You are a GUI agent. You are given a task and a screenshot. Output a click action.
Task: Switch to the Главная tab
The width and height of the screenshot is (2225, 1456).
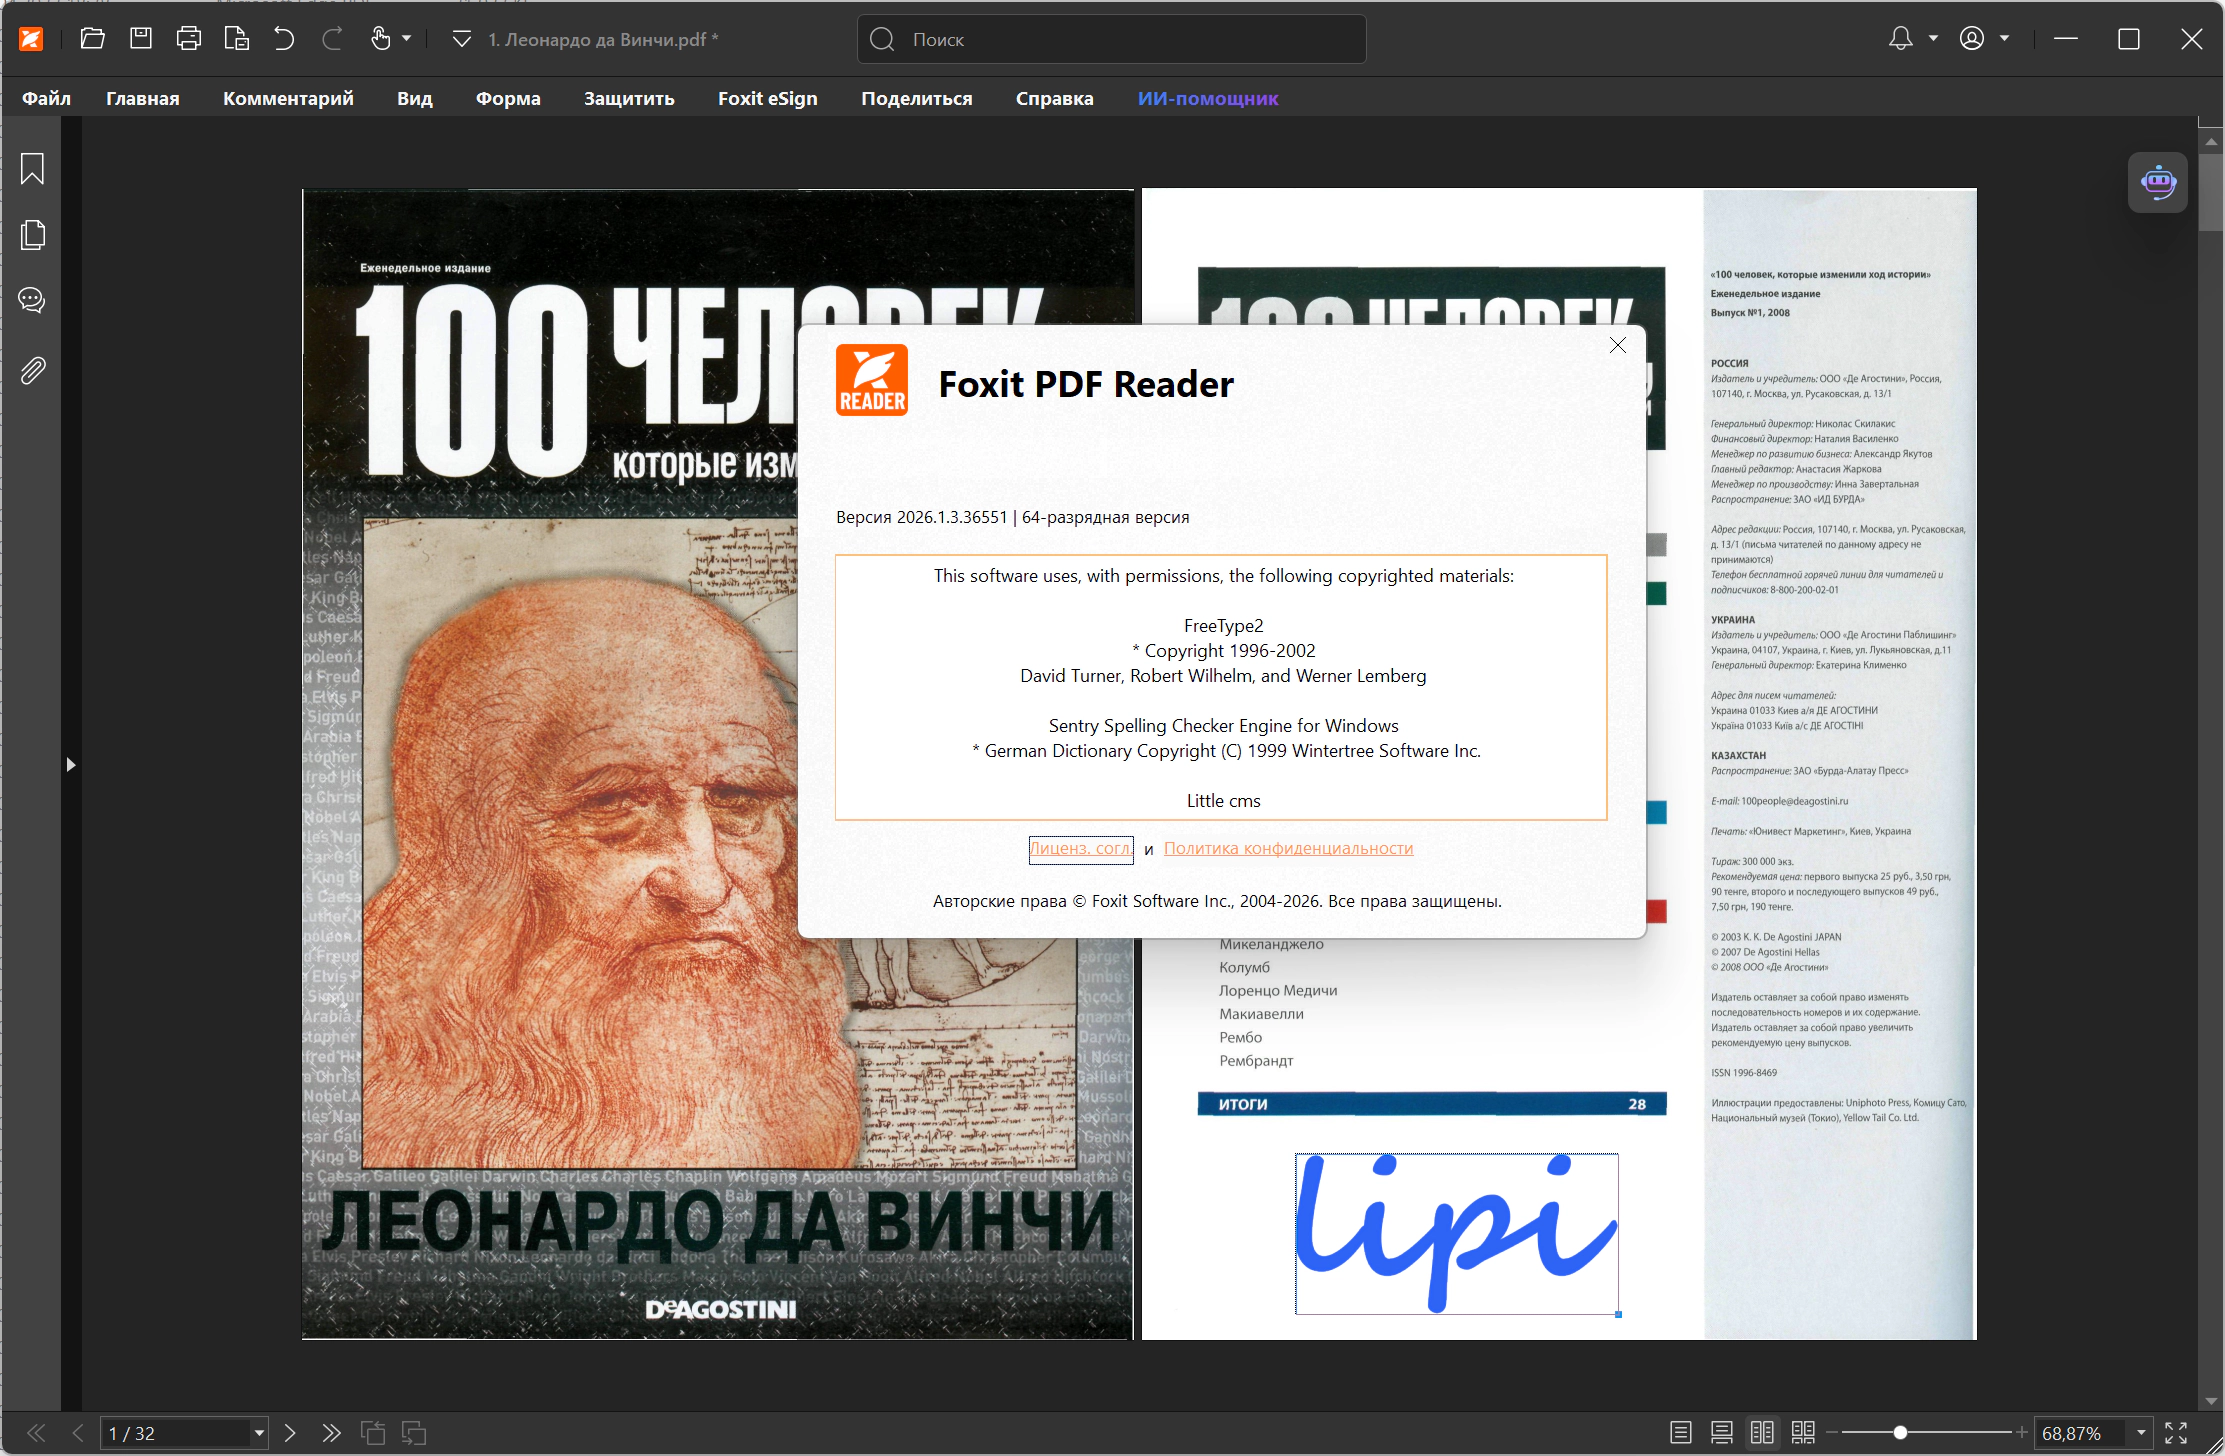tap(143, 98)
